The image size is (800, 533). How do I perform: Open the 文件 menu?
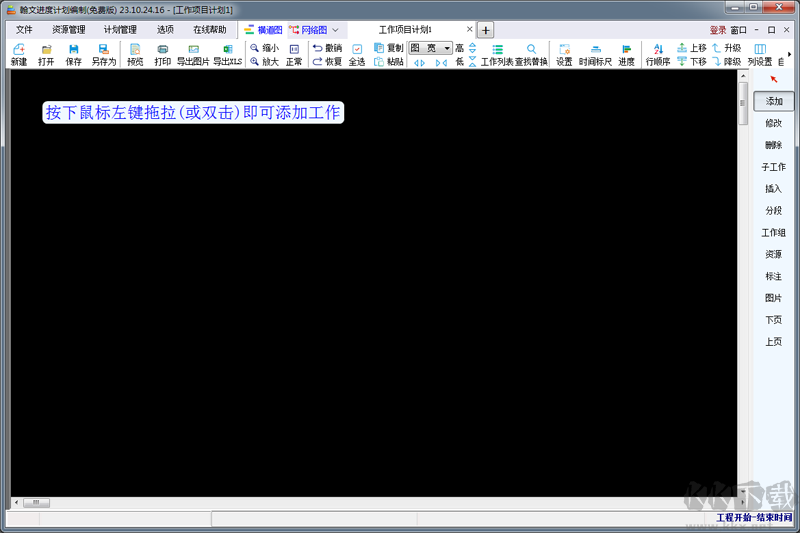[x=24, y=30]
